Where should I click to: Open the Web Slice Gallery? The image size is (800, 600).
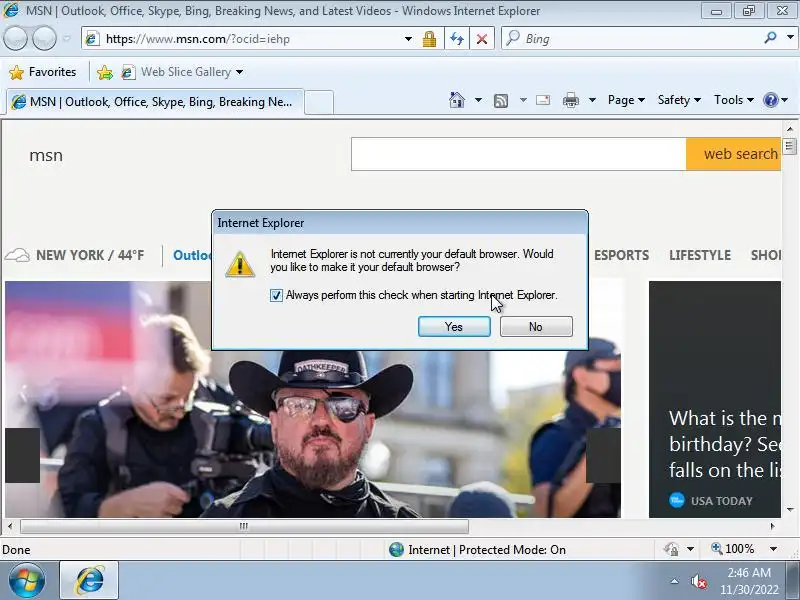[x=182, y=72]
